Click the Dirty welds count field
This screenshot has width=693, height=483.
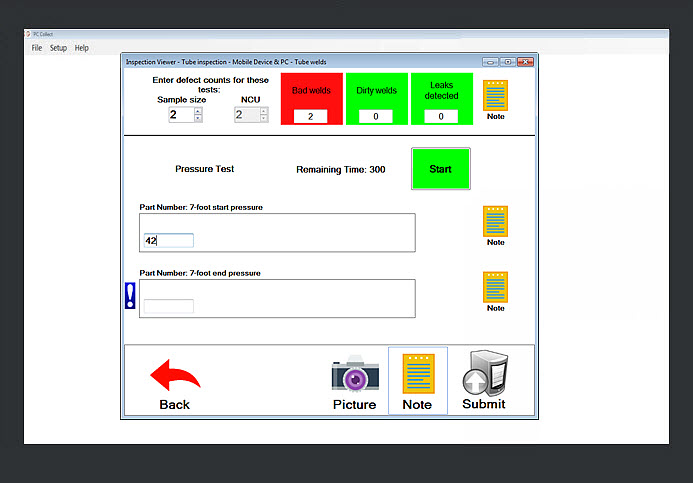pos(375,117)
